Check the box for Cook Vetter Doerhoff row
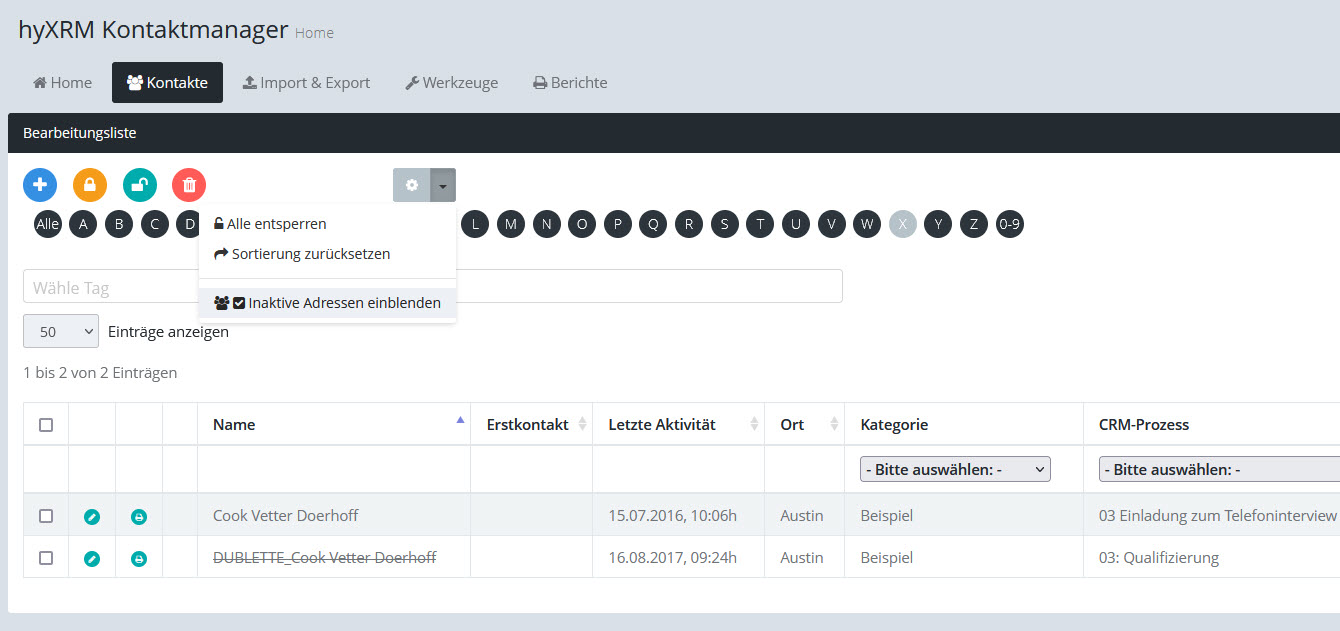Image resolution: width=1340 pixels, height=631 pixels. click(46, 516)
